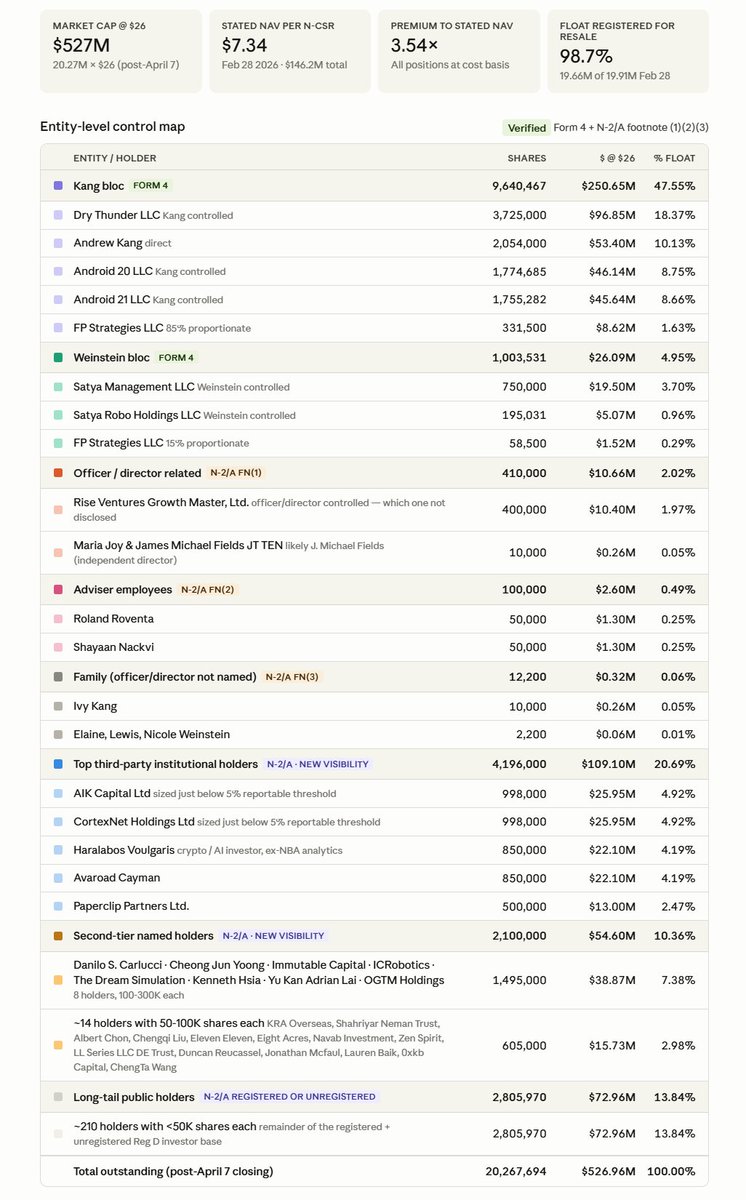The height and width of the screenshot is (1200, 746).
Task: Click the $526.96M total dollar value
Action: (609, 1170)
